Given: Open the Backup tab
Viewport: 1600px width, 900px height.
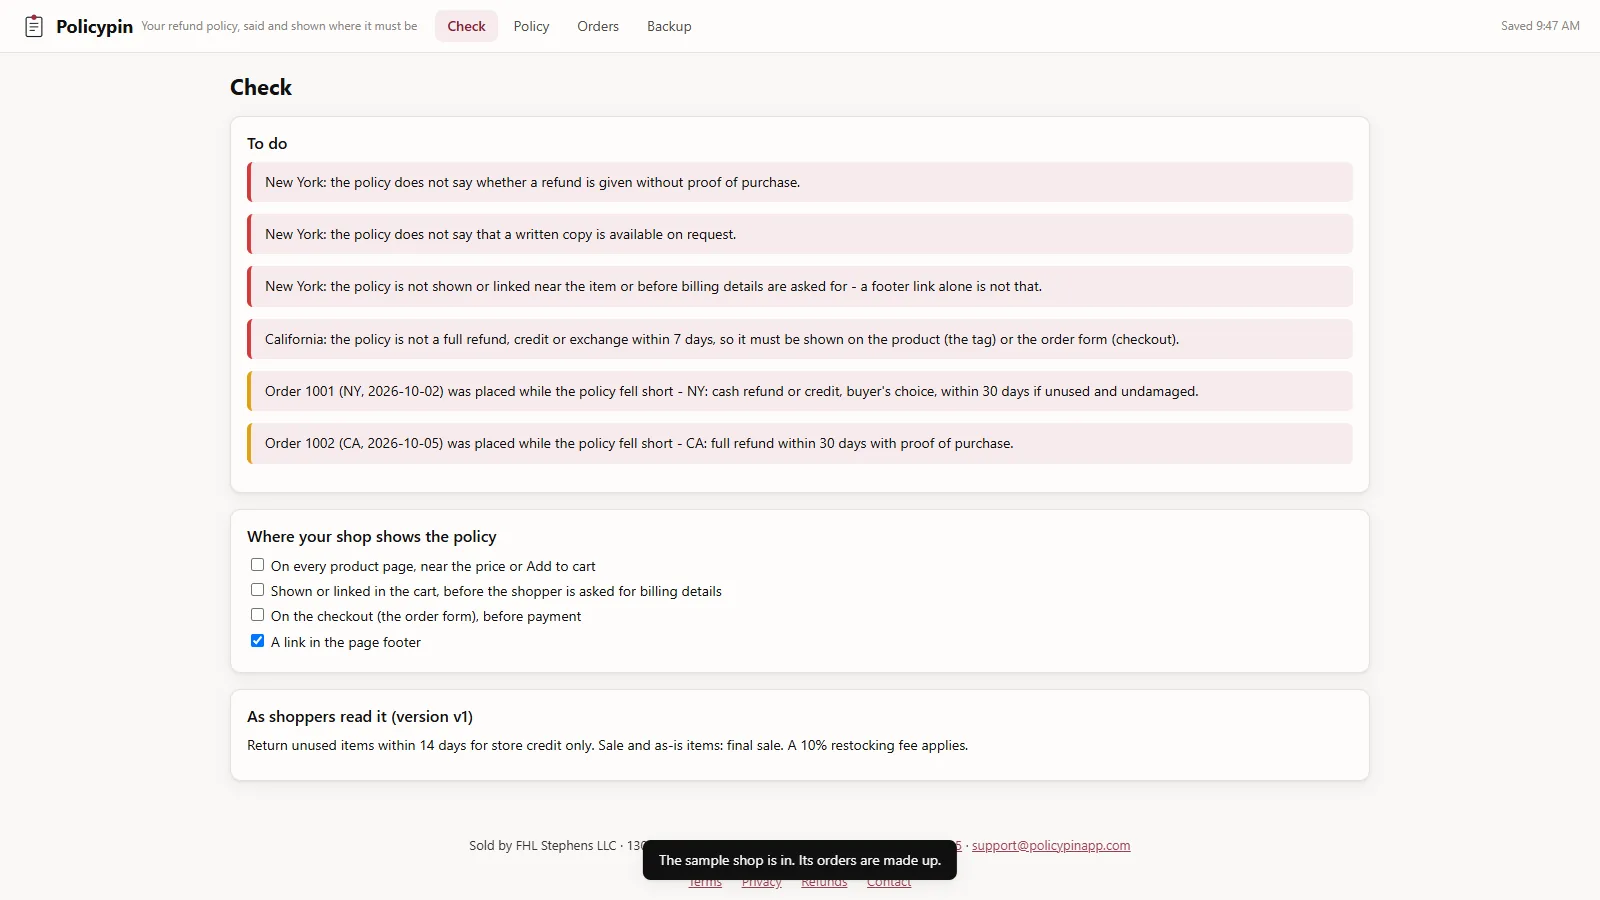Looking at the screenshot, I should [x=669, y=26].
